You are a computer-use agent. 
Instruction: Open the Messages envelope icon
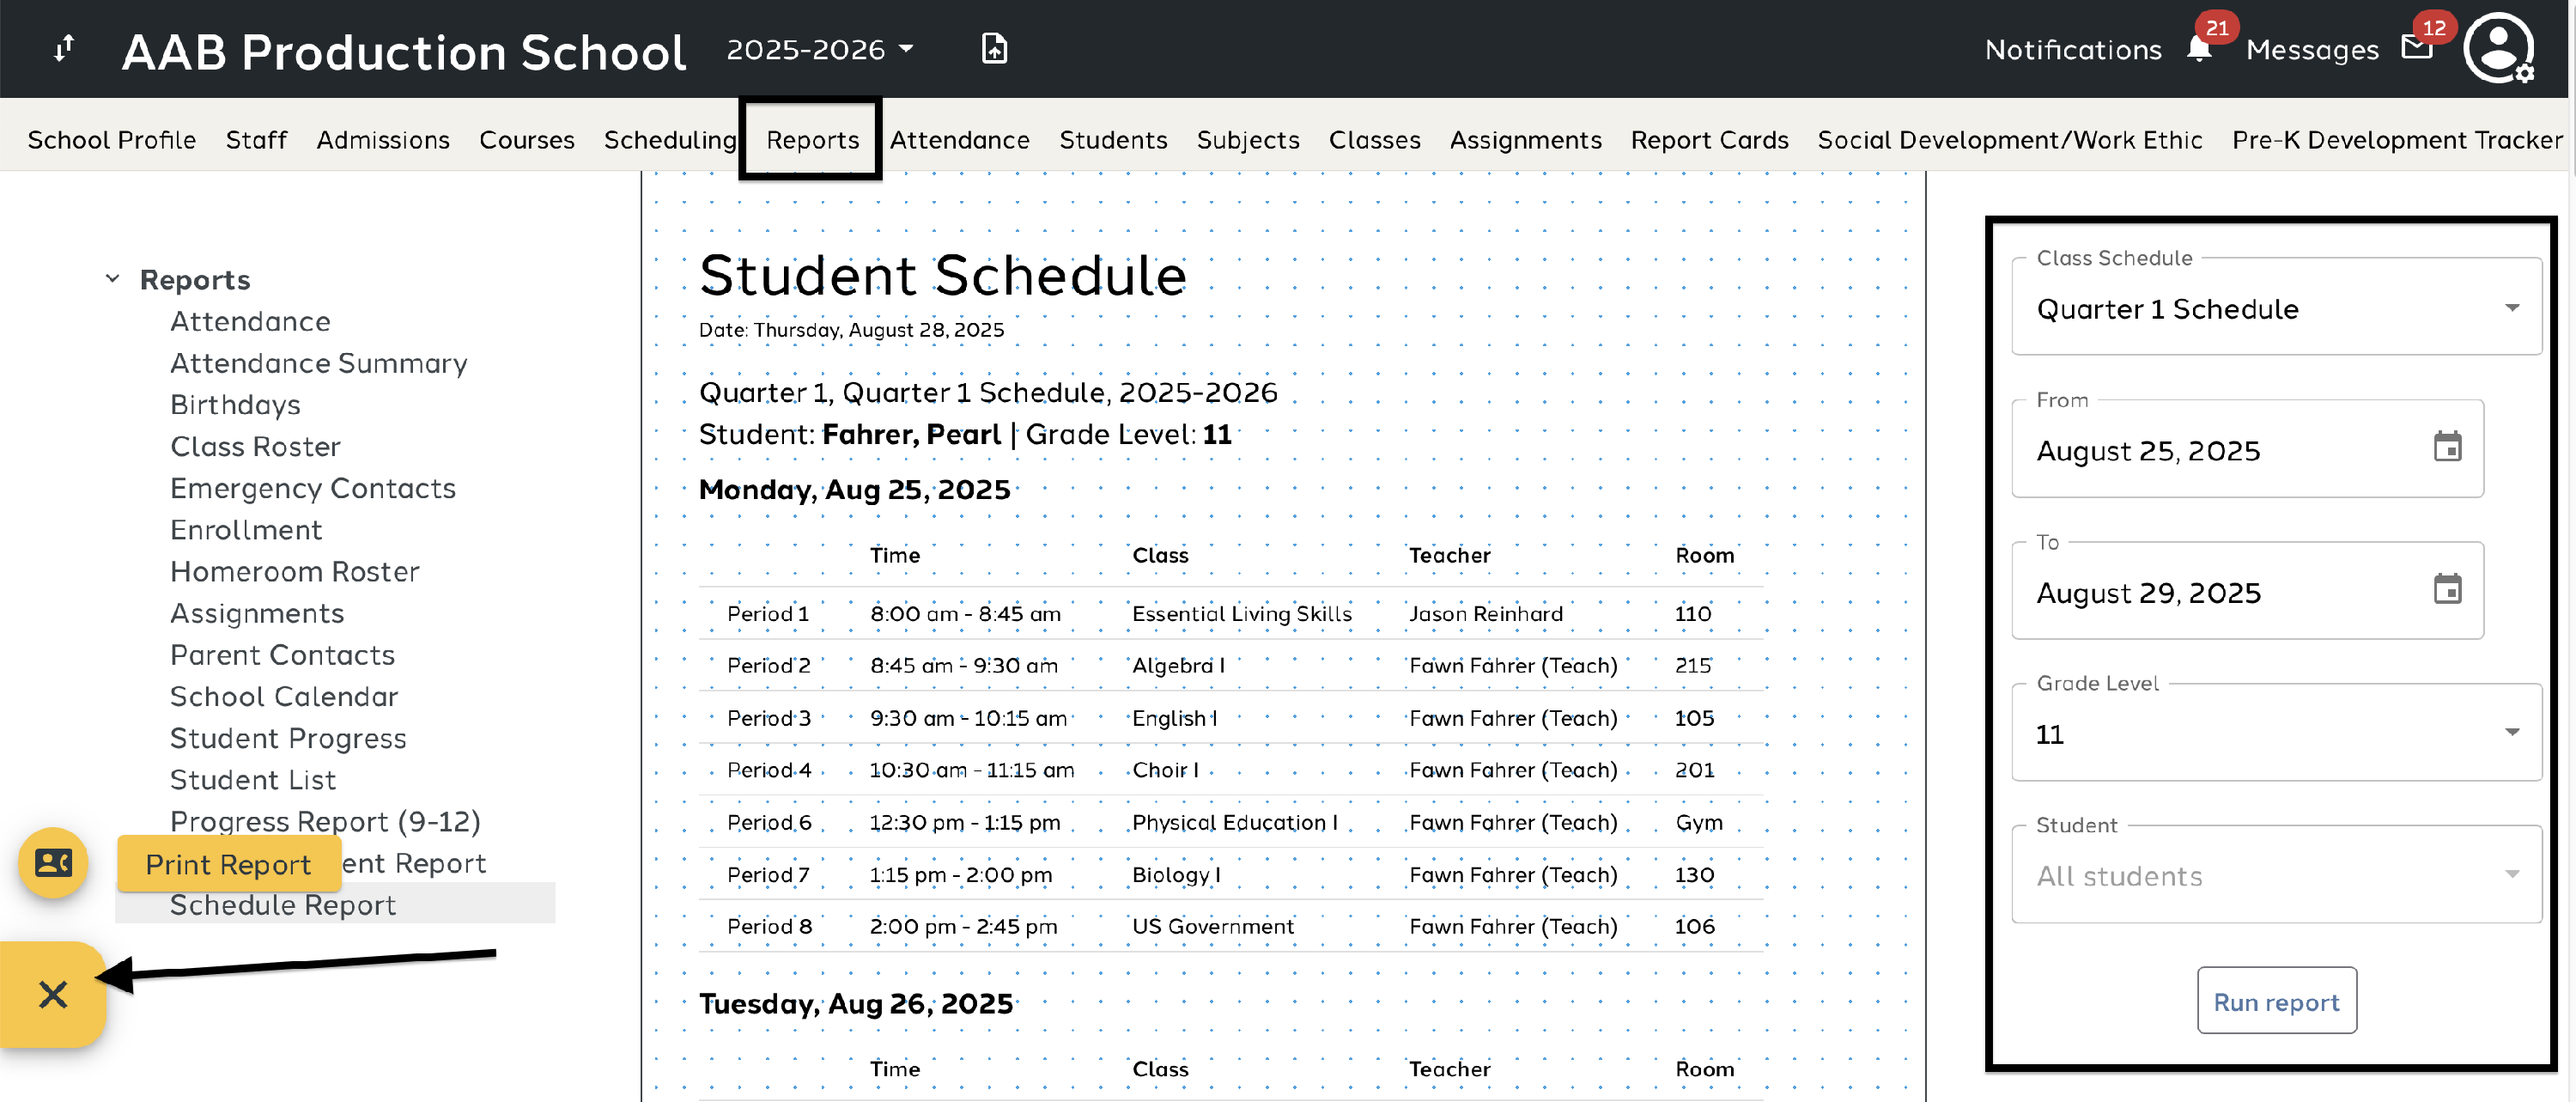(2417, 48)
